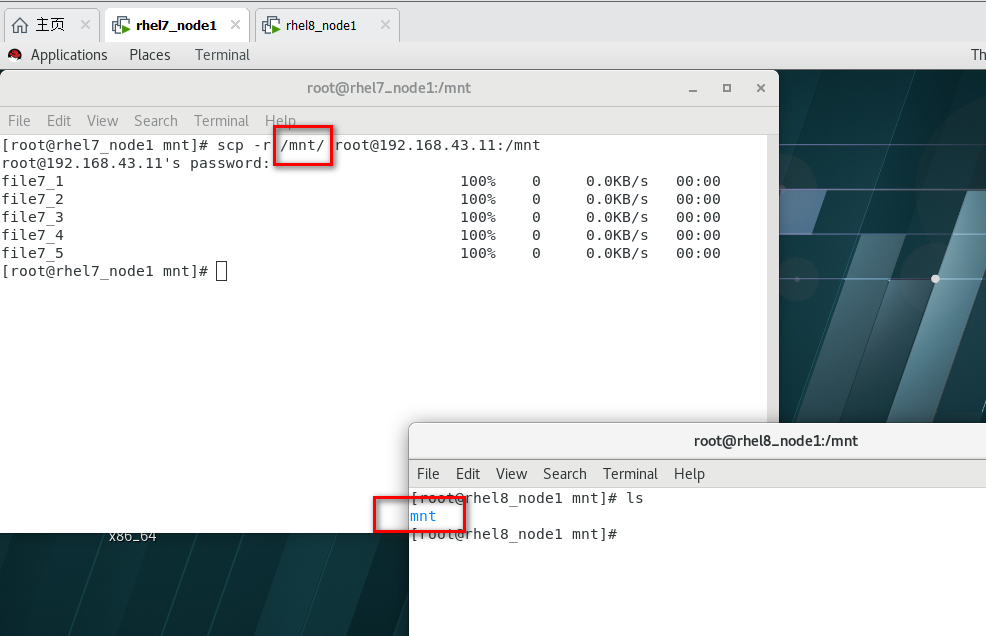Open Terminal menu in rhel7_node1 terminal
This screenshot has height=636, width=986.
pos(221,121)
